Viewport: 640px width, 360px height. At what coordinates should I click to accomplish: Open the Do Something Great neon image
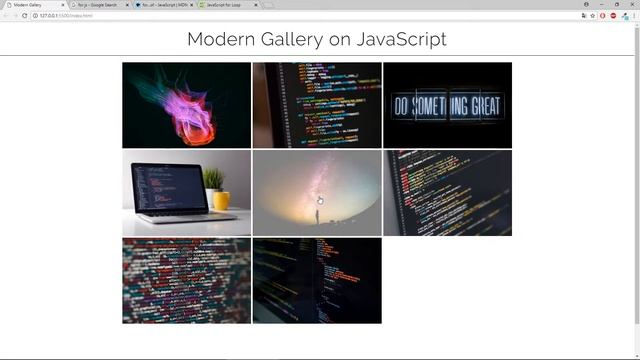(x=447, y=105)
